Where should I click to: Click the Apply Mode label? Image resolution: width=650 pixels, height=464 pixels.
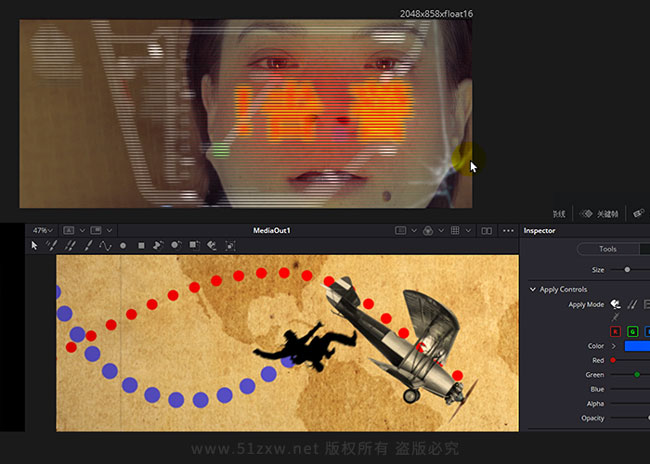(586, 304)
